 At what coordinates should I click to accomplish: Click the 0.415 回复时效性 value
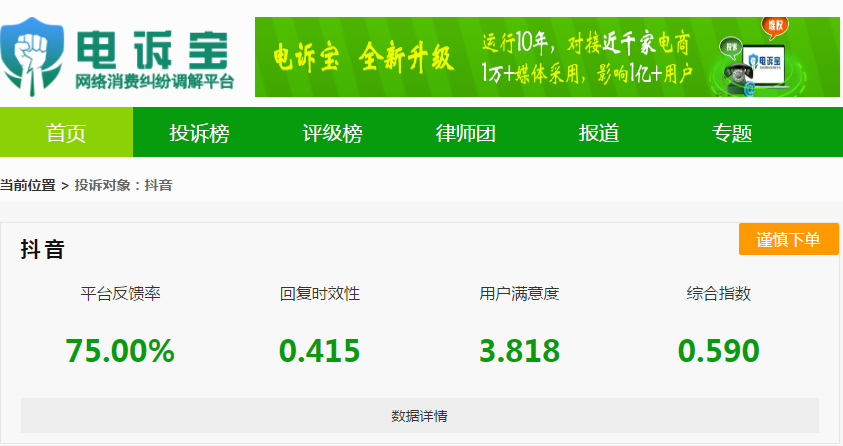[x=319, y=351]
